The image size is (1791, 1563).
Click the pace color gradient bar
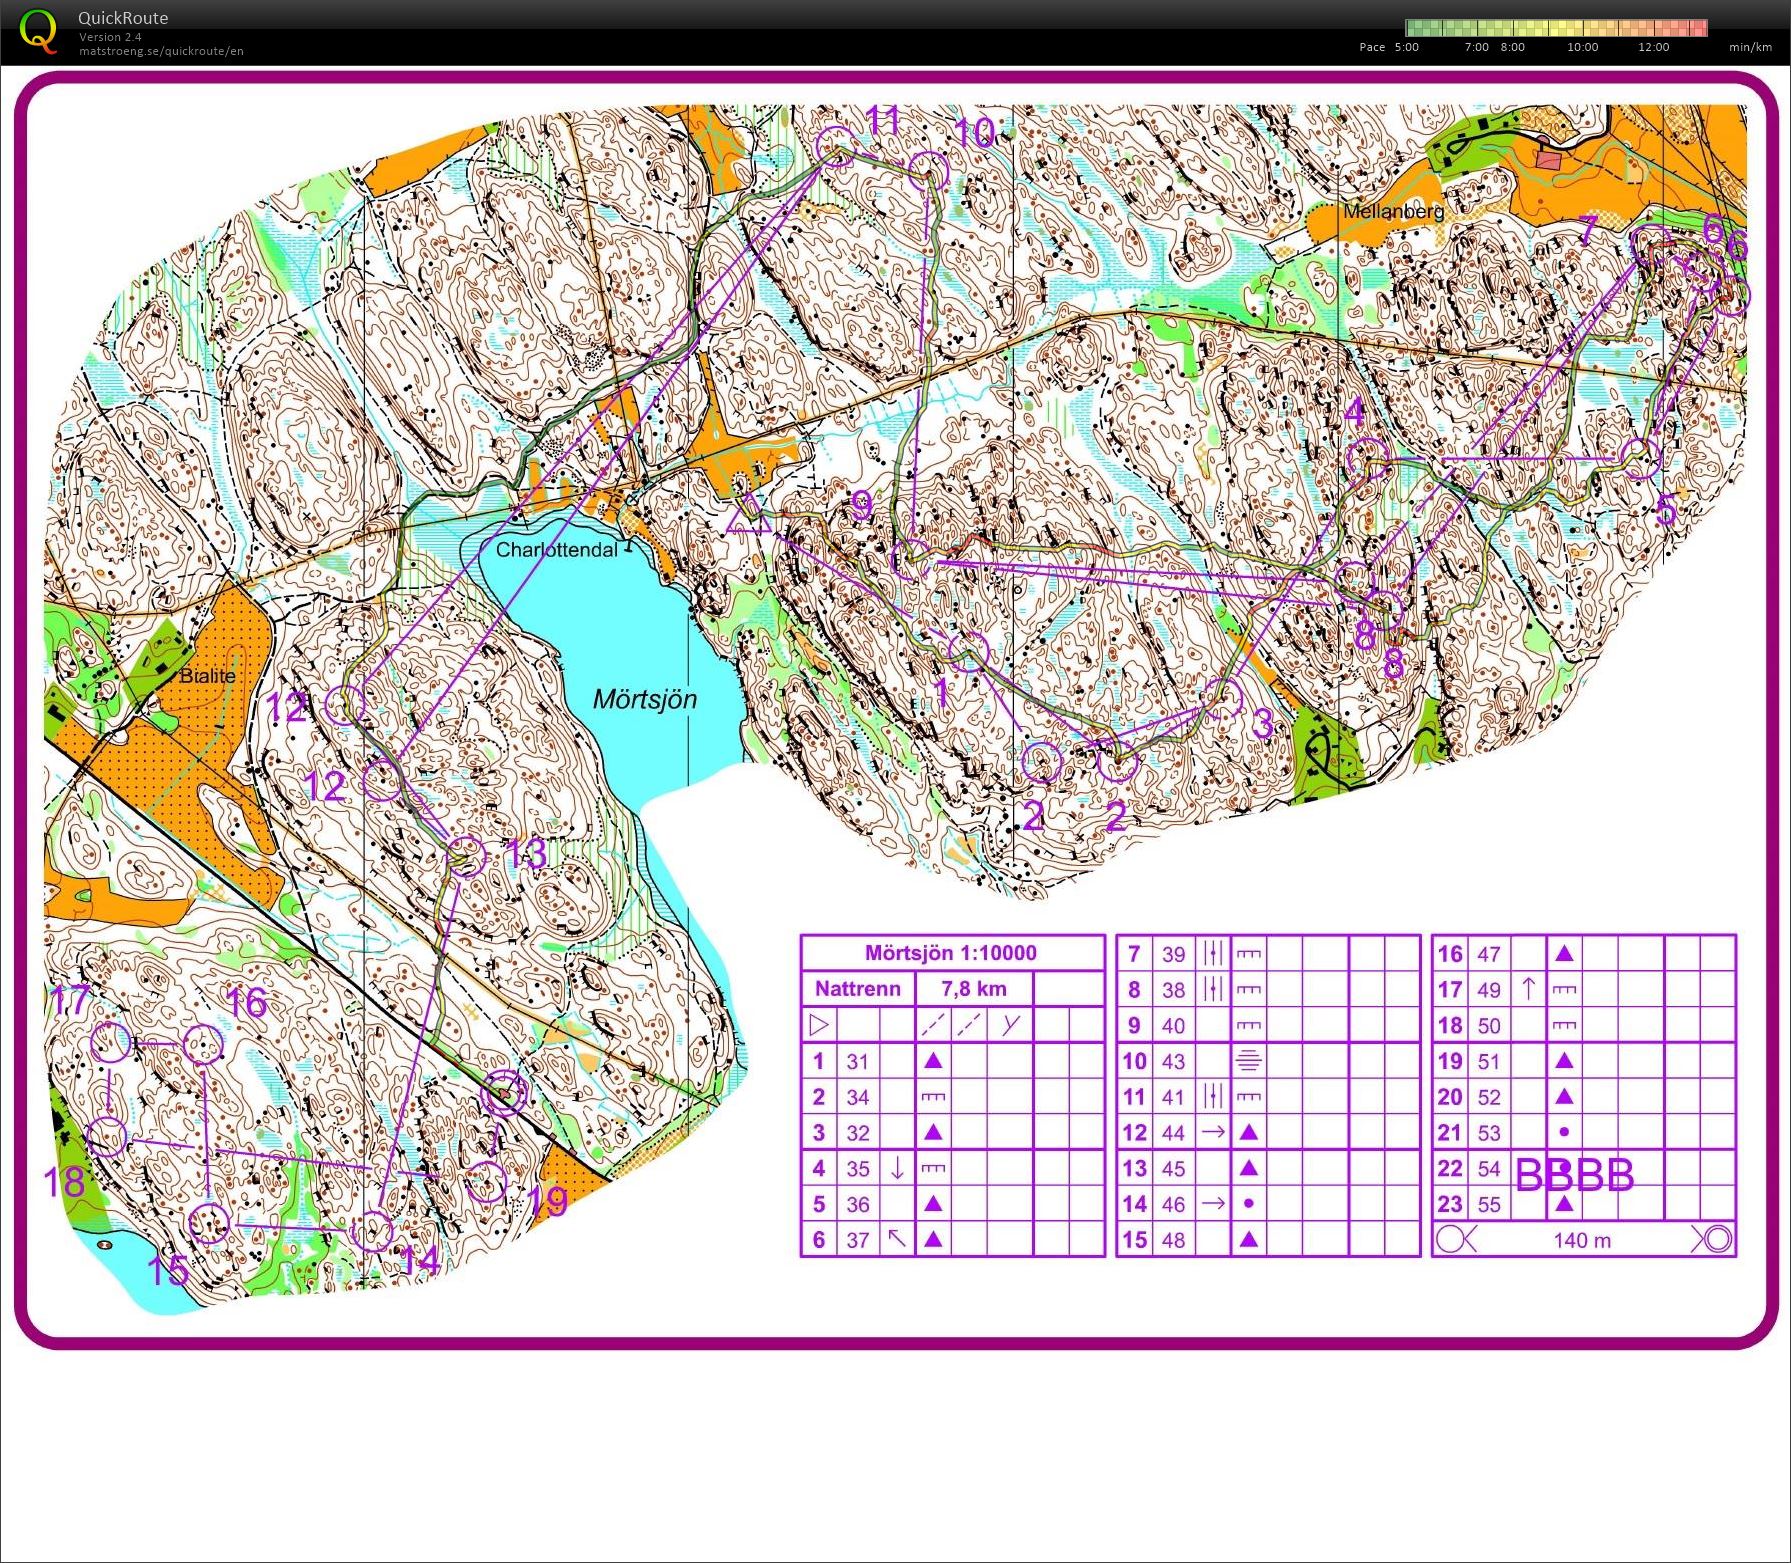click(x=1556, y=28)
